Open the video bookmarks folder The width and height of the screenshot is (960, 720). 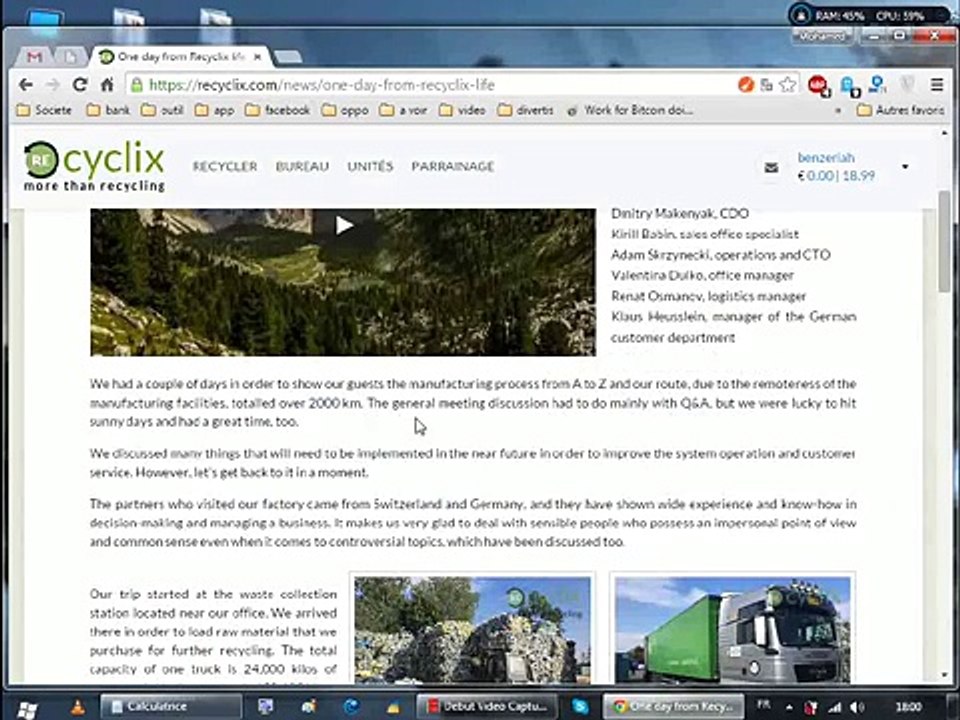coord(462,110)
